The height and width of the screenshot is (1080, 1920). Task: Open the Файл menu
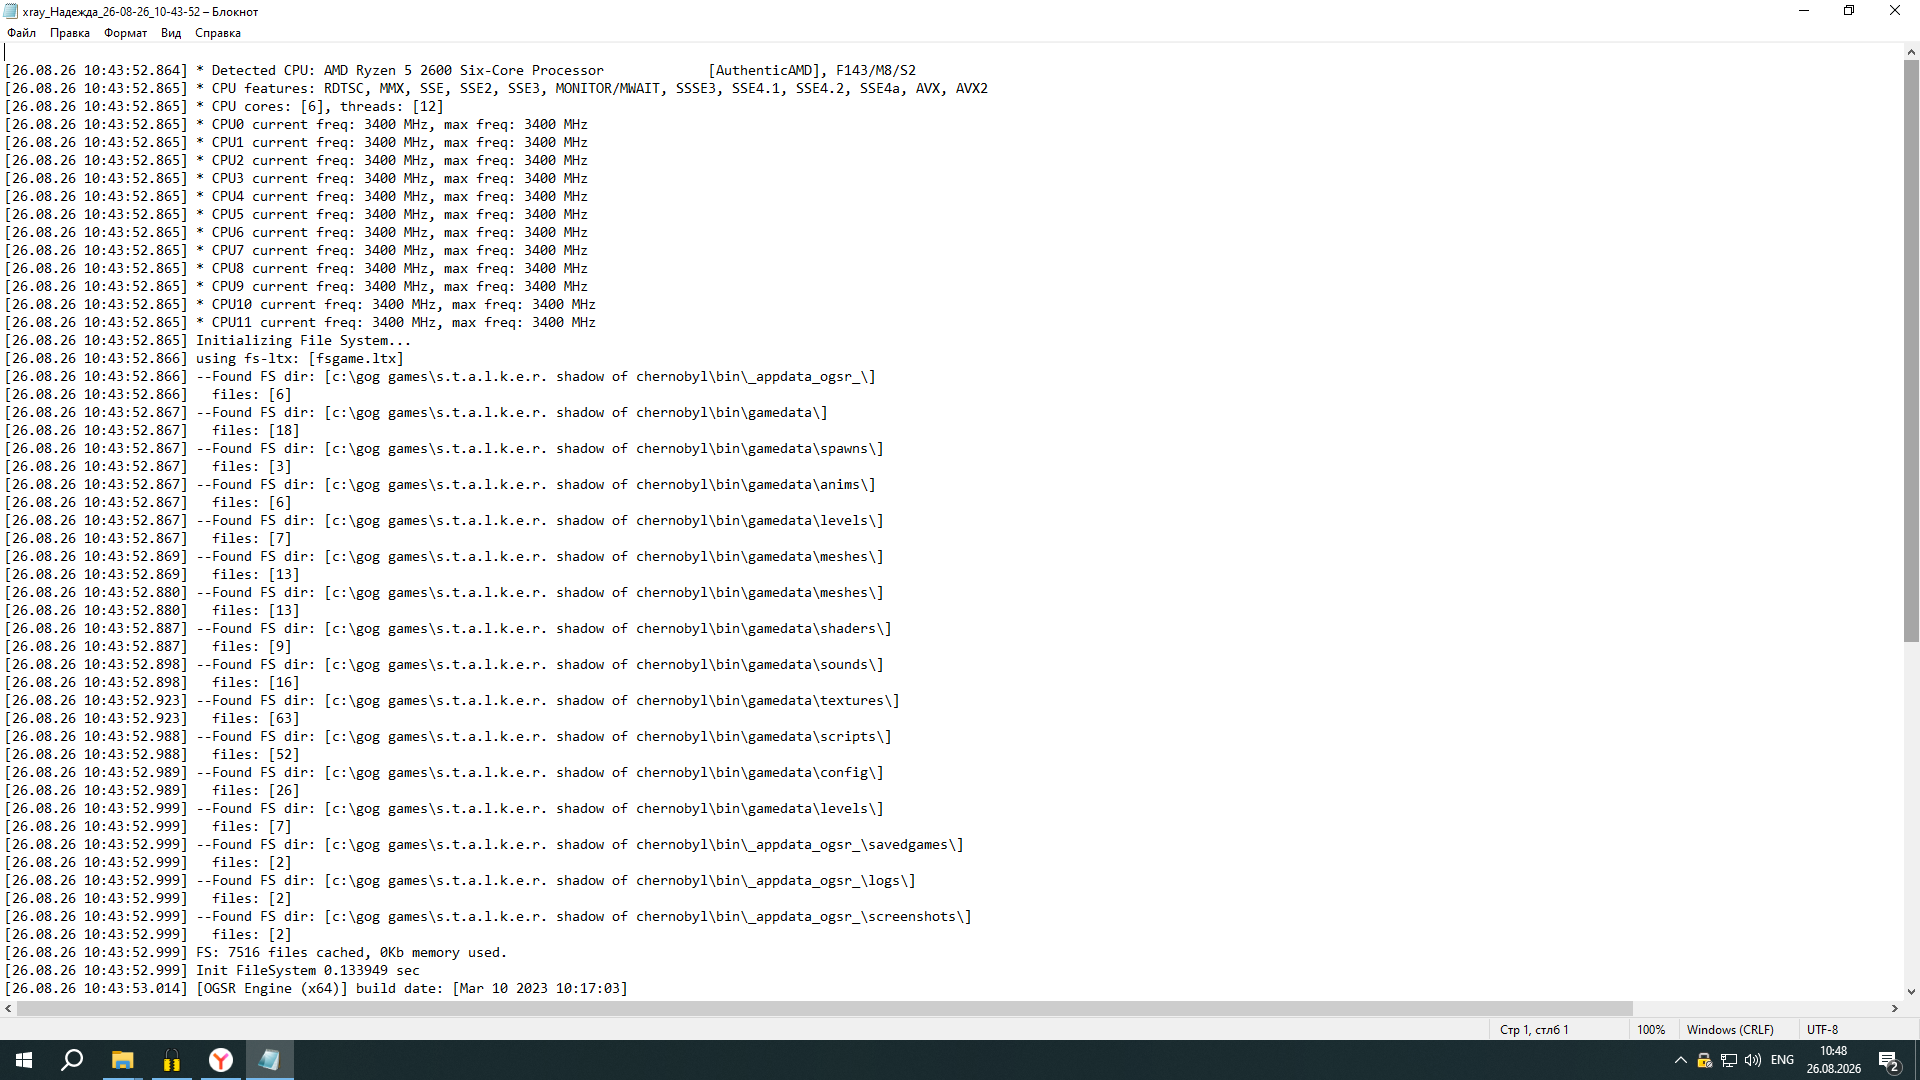point(21,33)
